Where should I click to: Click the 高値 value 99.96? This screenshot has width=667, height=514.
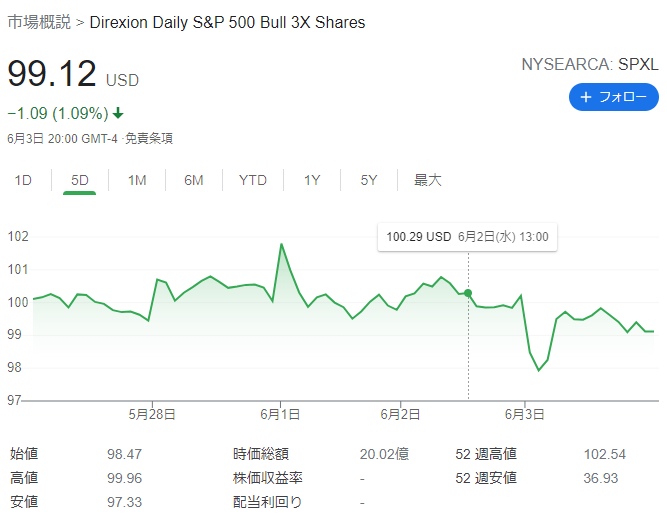[x=124, y=478]
